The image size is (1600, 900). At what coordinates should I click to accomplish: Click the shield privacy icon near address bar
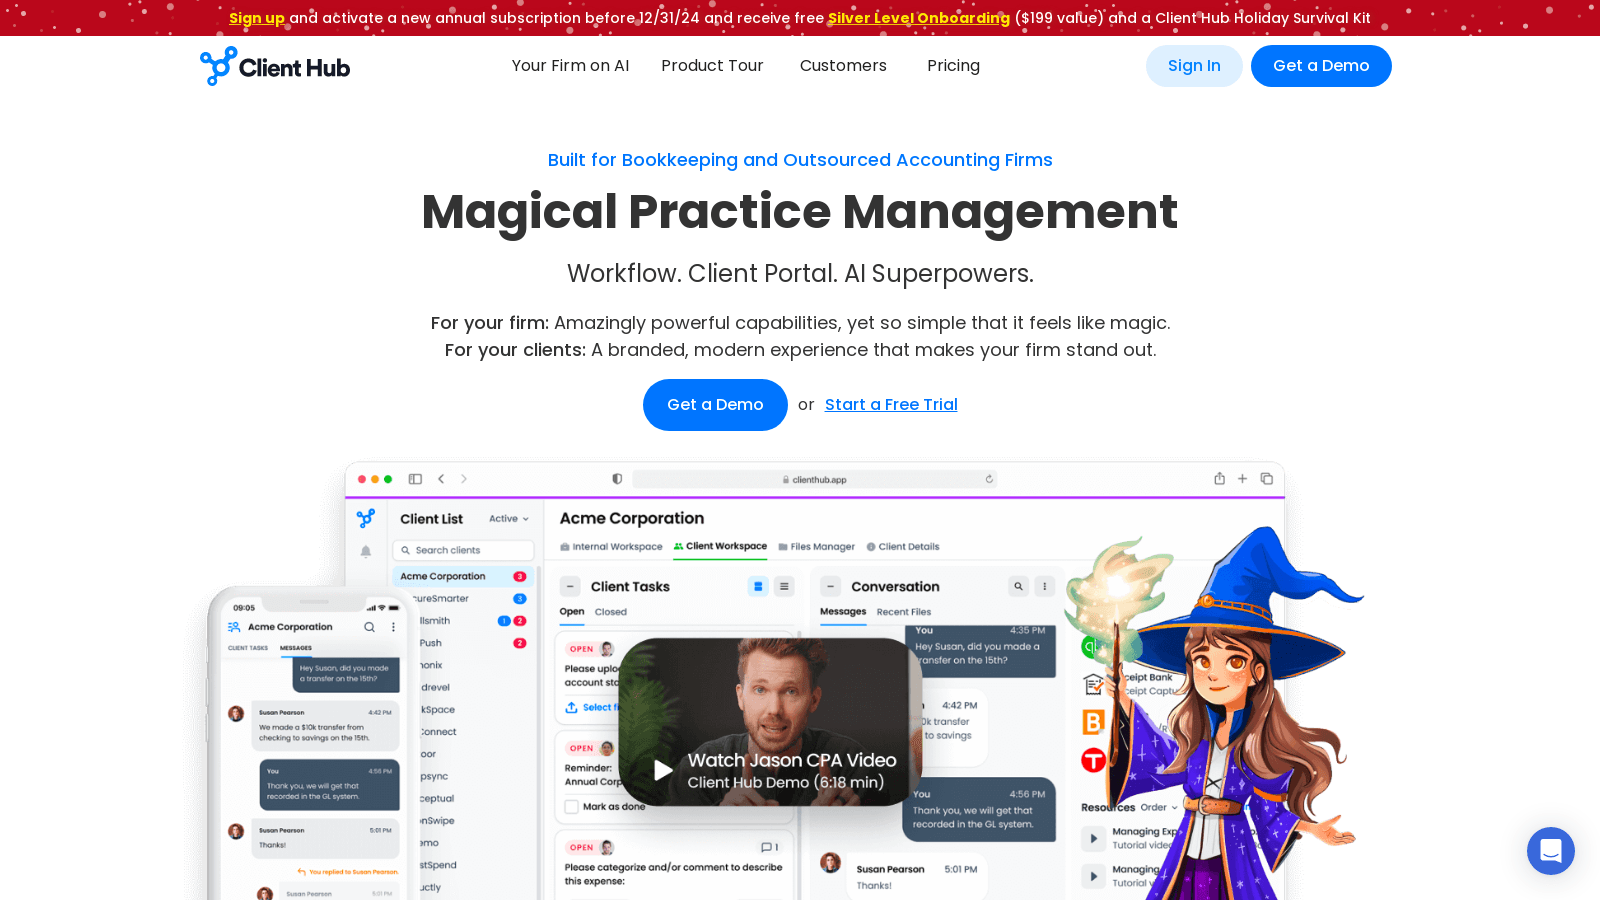617,479
